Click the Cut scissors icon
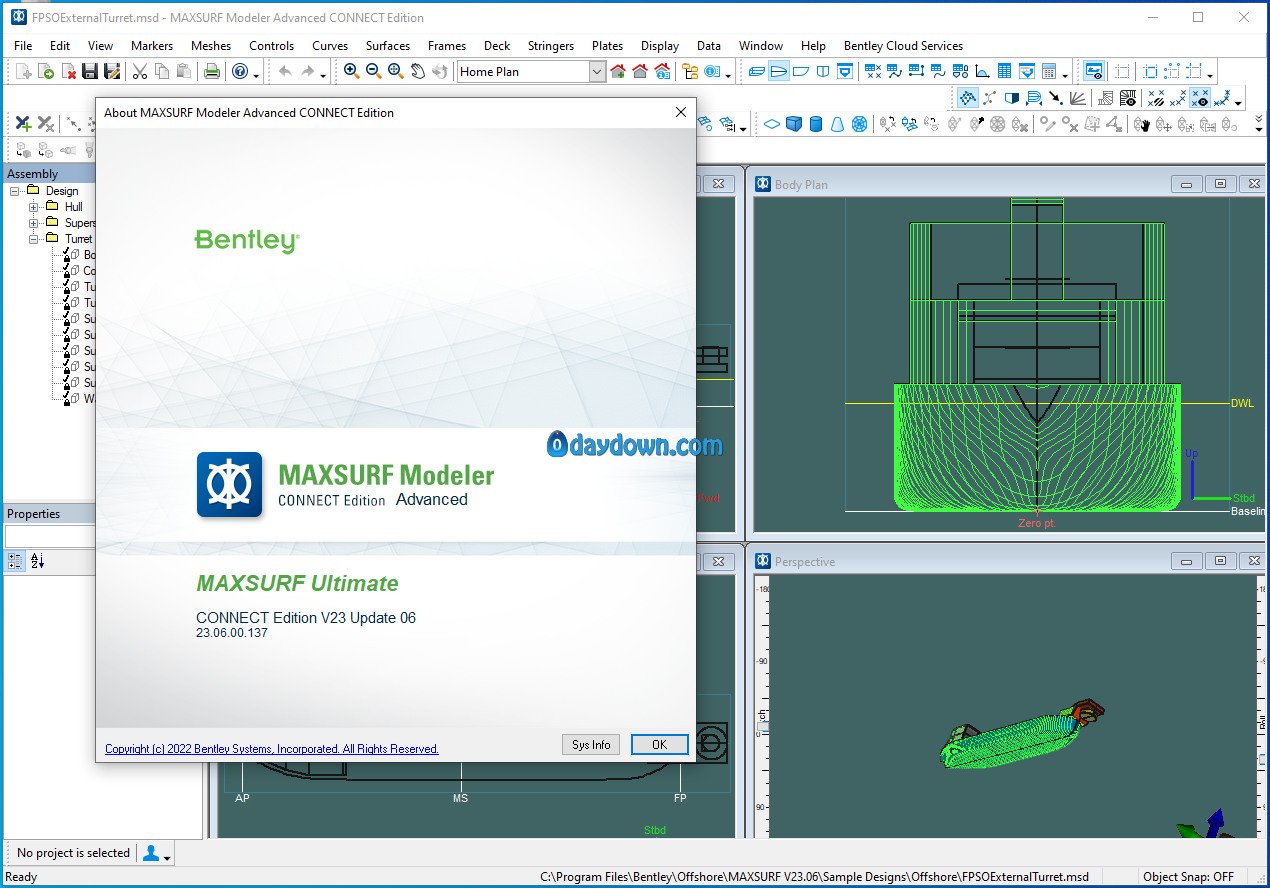 click(139, 71)
